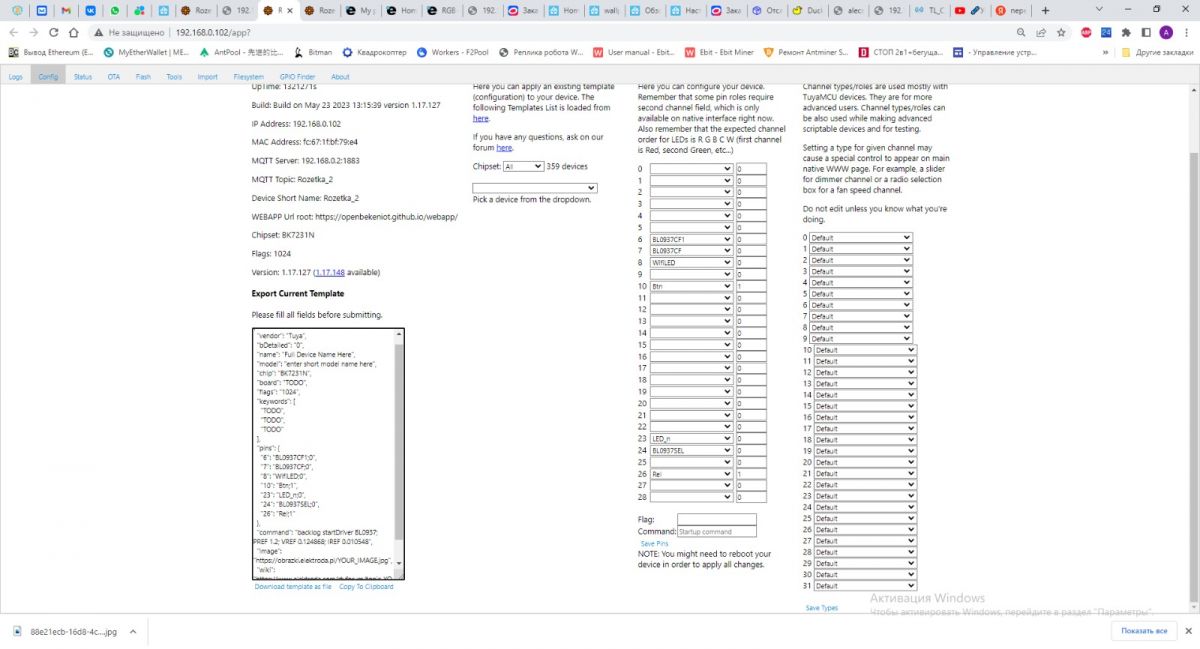The width and height of the screenshot is (1200, 649).
Task: Open the templates list 'here' link
Action: click(x=481, y=118)
